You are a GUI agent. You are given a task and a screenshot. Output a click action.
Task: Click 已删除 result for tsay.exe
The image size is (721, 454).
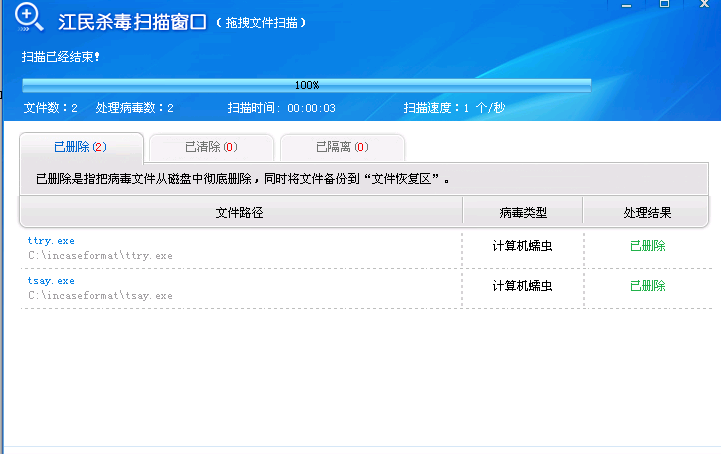(x=647, y=286)
